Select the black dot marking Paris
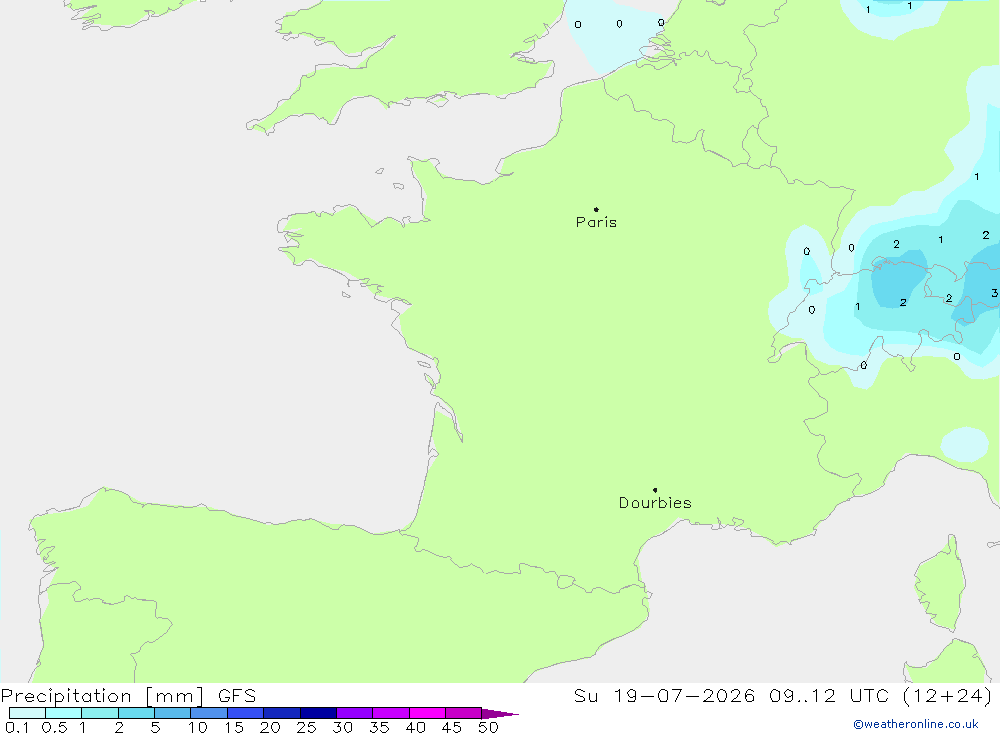 596,209
